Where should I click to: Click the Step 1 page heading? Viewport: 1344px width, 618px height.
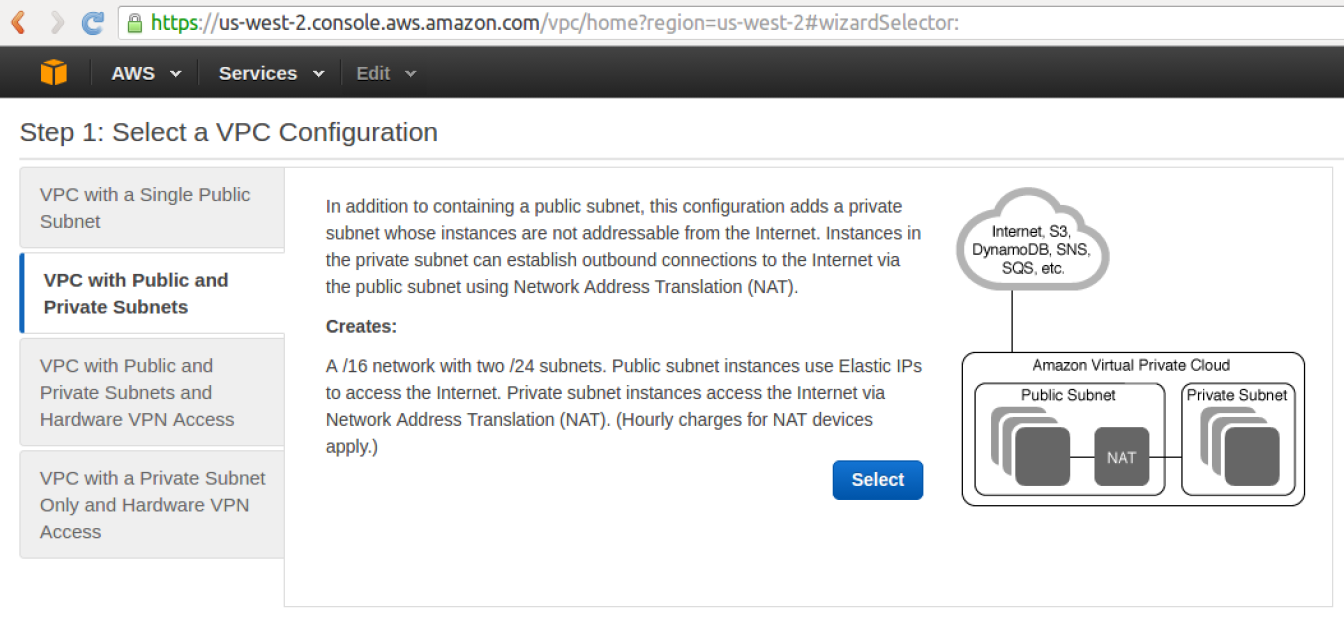click(x=228, y=132)
